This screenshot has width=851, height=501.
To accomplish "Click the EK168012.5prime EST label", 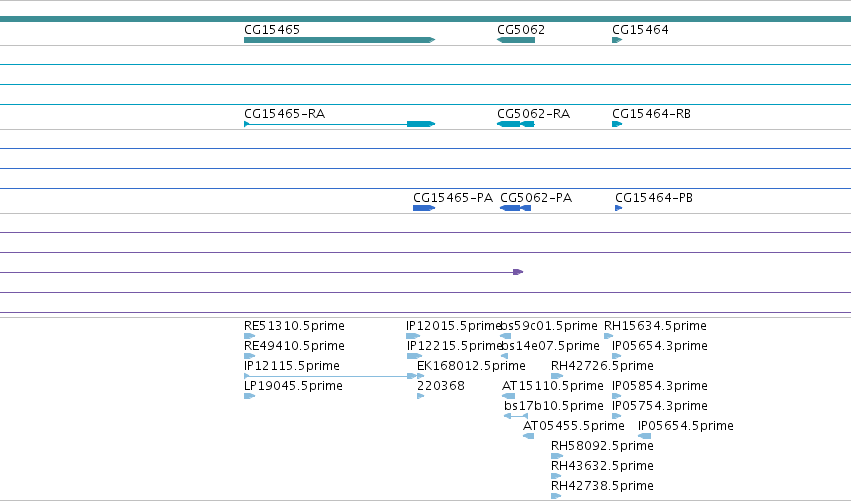I will tap(471, 366).
